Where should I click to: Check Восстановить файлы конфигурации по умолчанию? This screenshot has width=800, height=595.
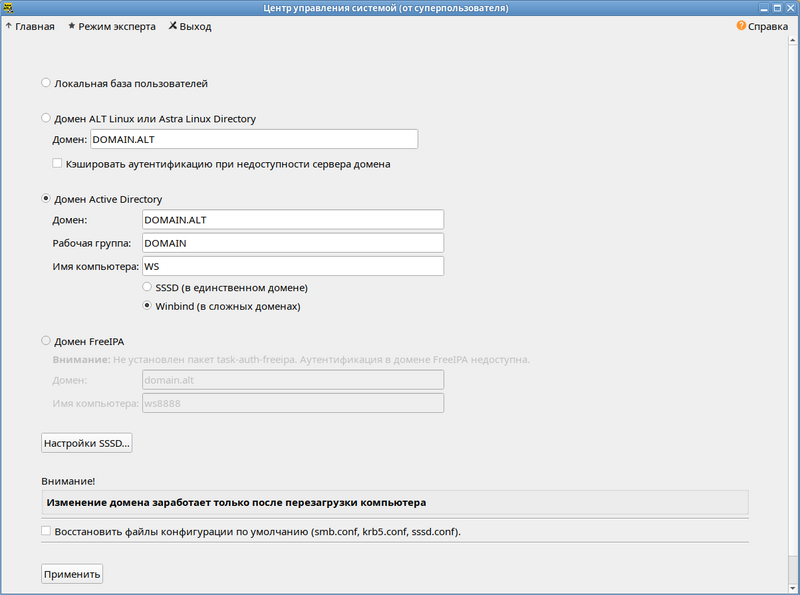tap(46, 531)
